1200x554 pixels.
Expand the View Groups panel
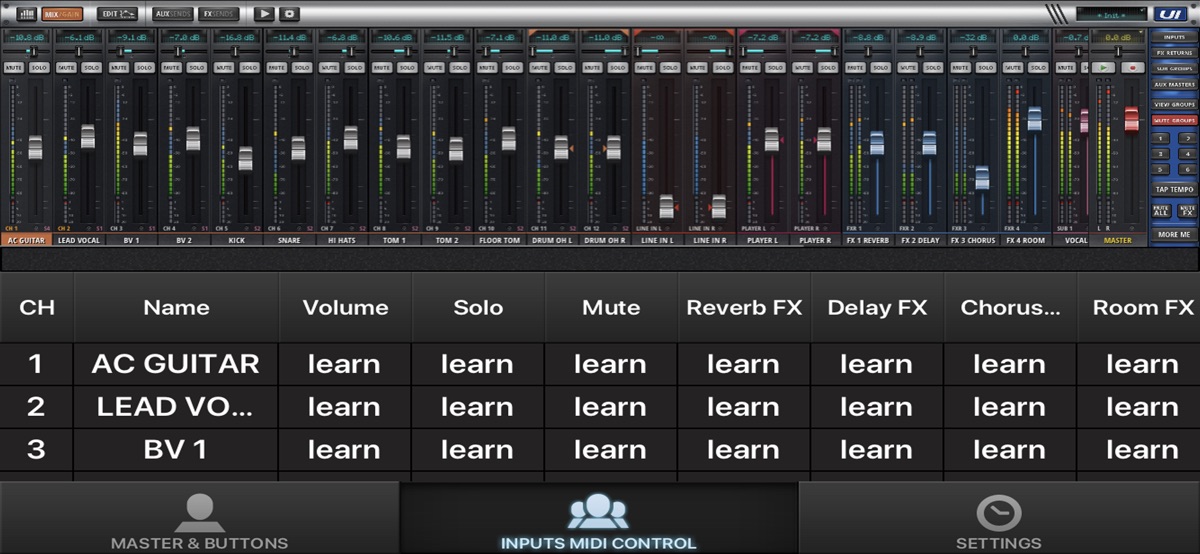1174,103
